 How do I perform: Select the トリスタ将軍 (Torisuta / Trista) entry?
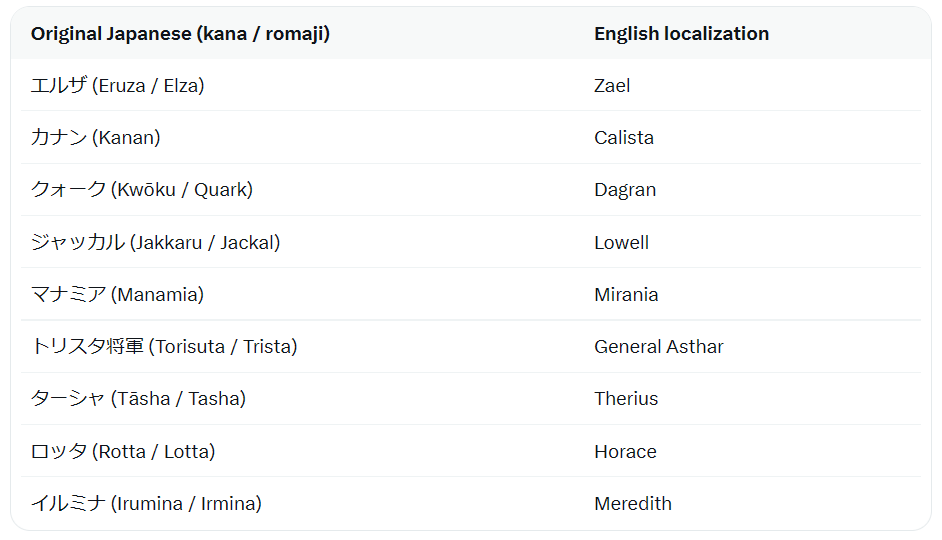point(164,347)
